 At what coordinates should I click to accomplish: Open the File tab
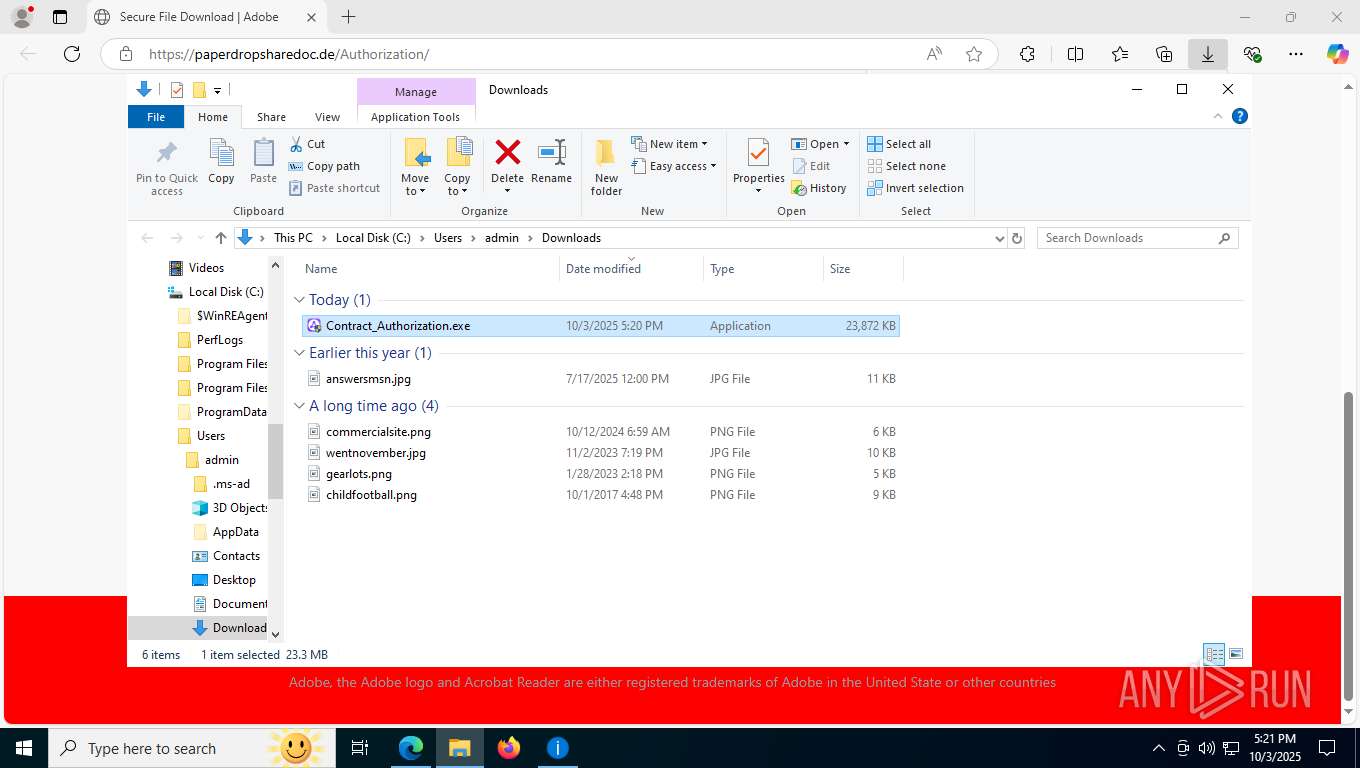coord(156,117)
